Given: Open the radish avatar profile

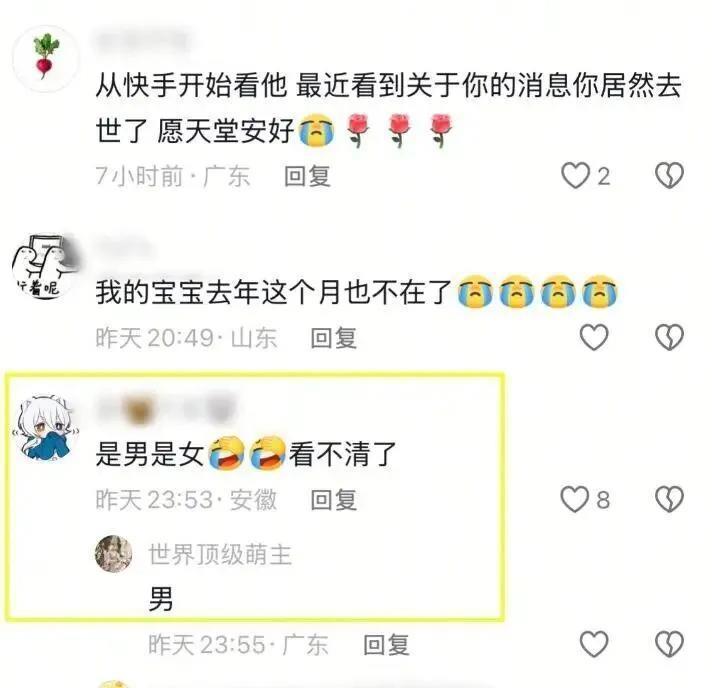Looking at the screenshot, I should [x=46, y=59].
